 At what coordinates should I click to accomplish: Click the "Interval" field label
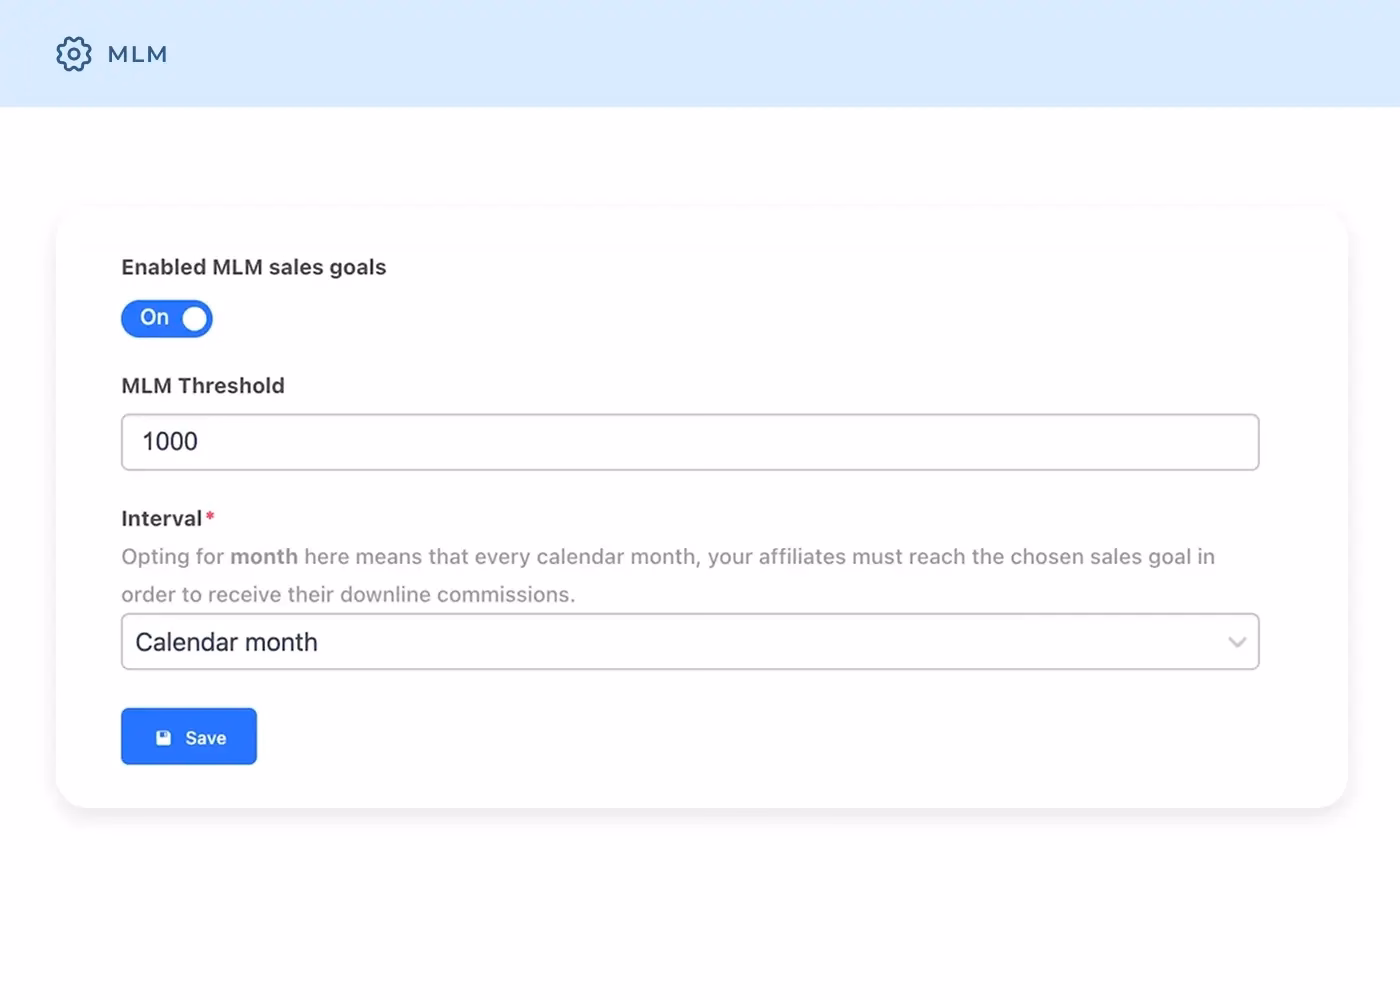point(161,519)
